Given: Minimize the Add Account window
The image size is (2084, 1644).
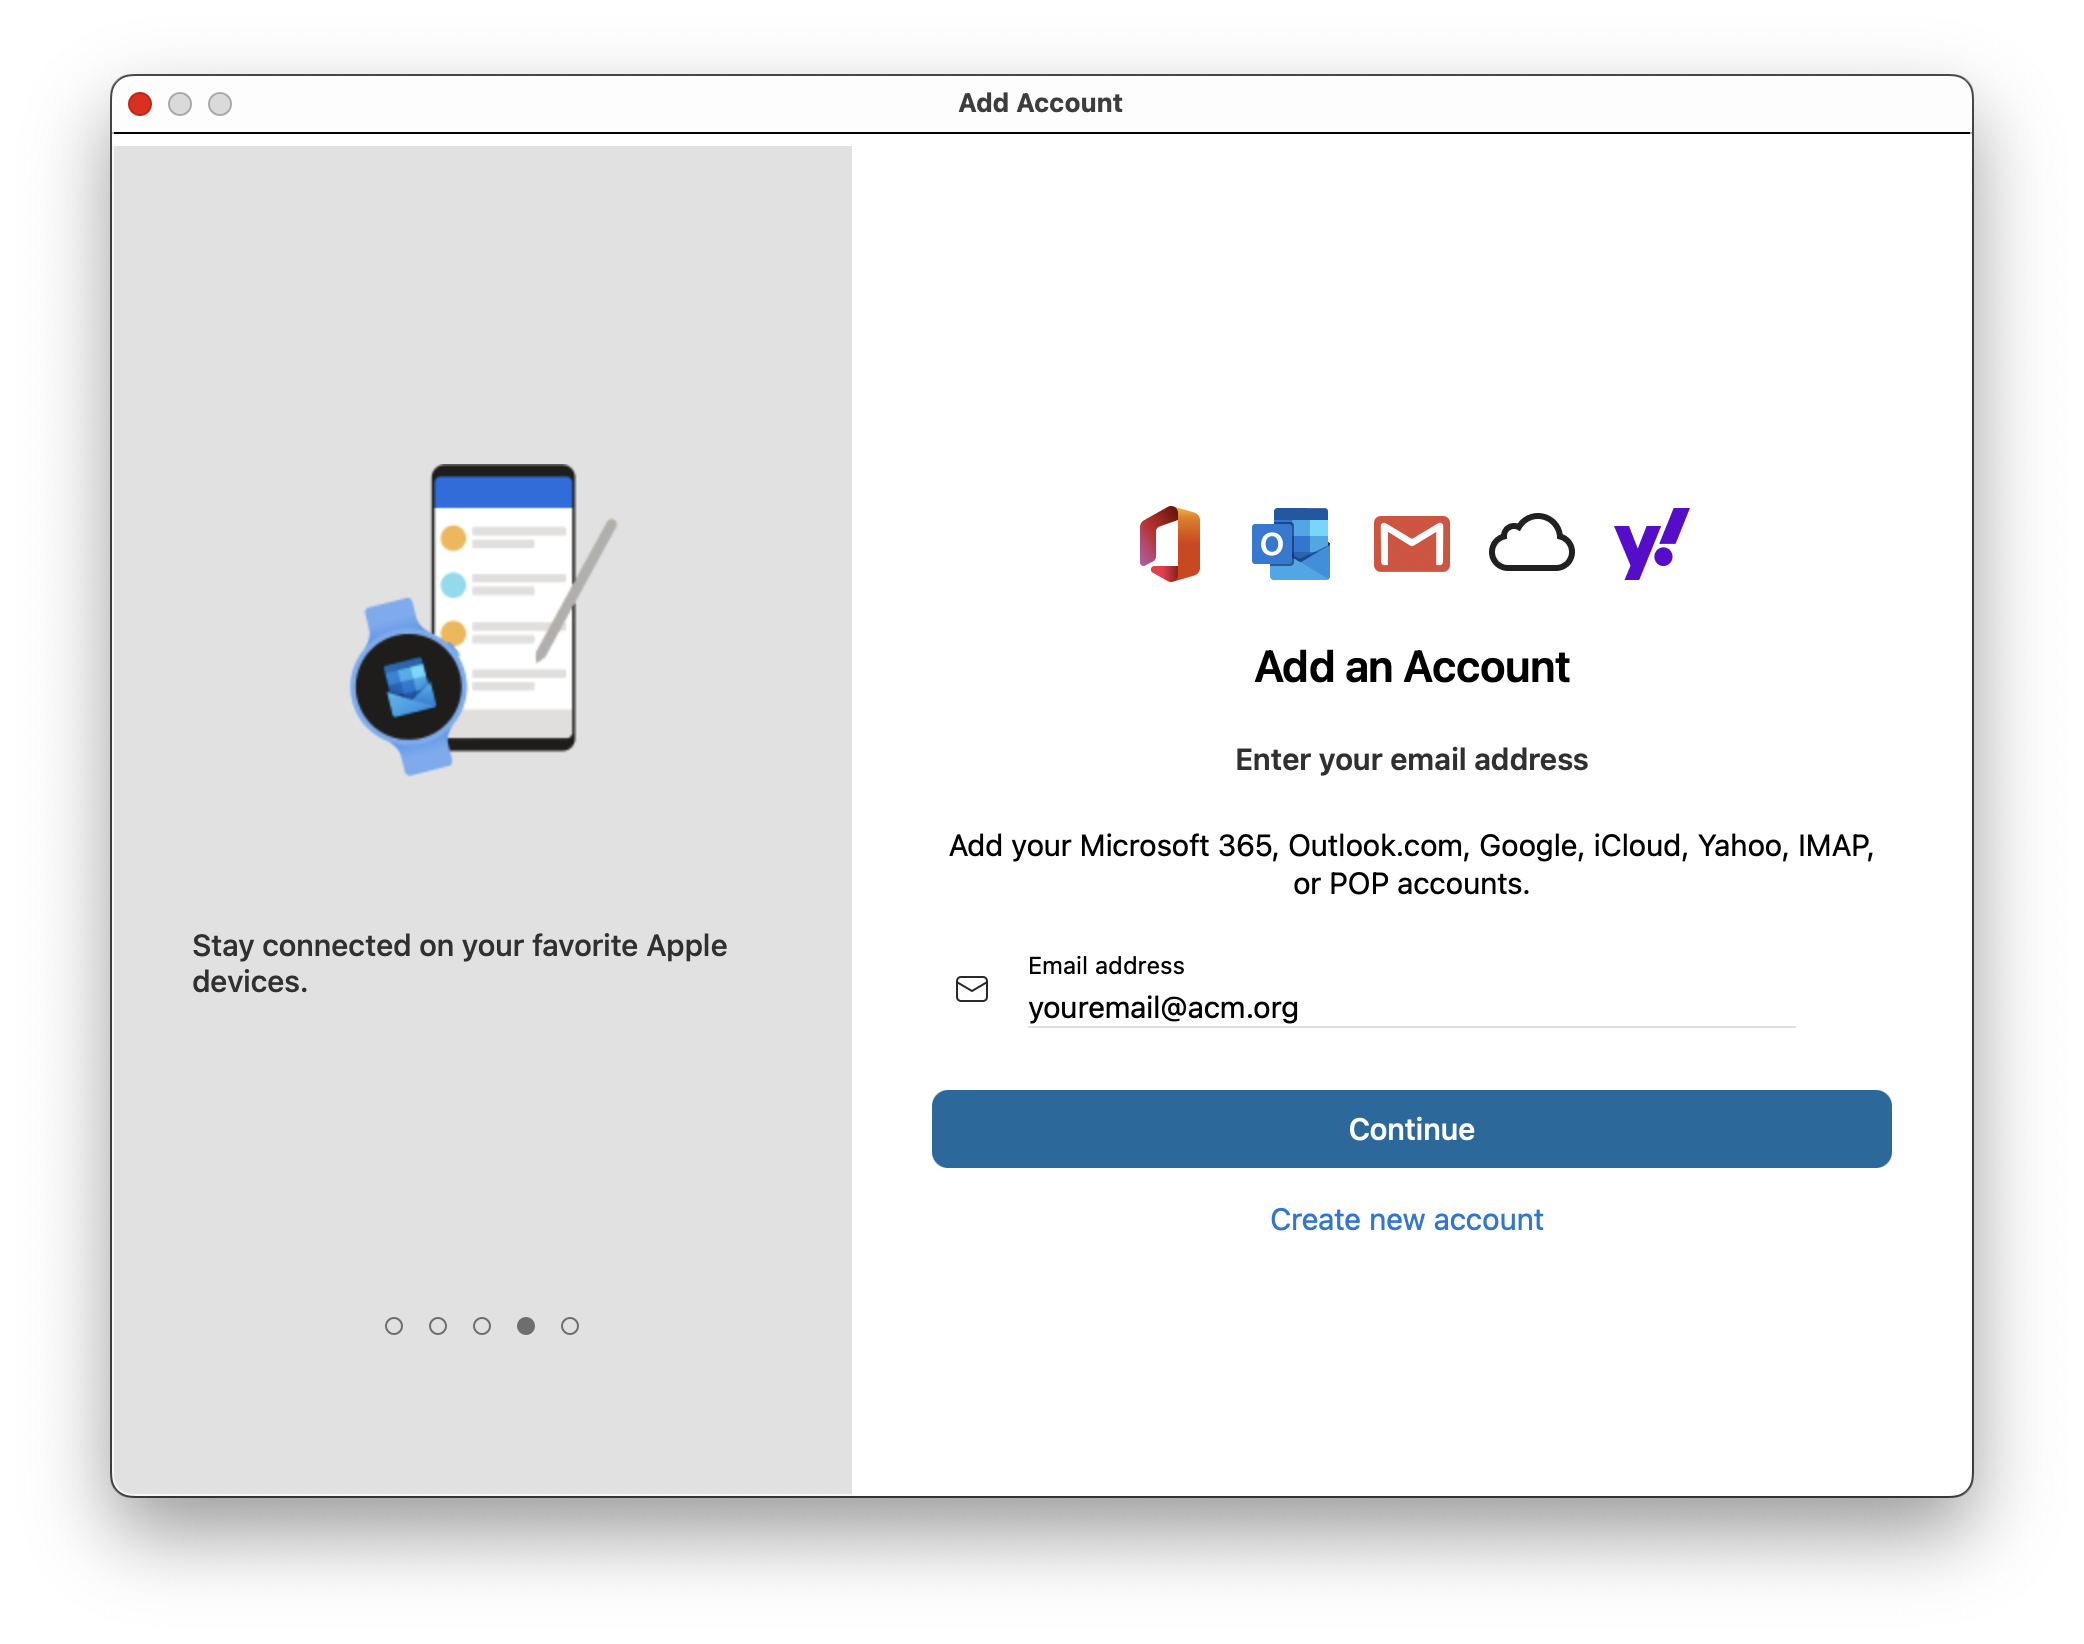Looking at the screenshot, I should point(180,104).
